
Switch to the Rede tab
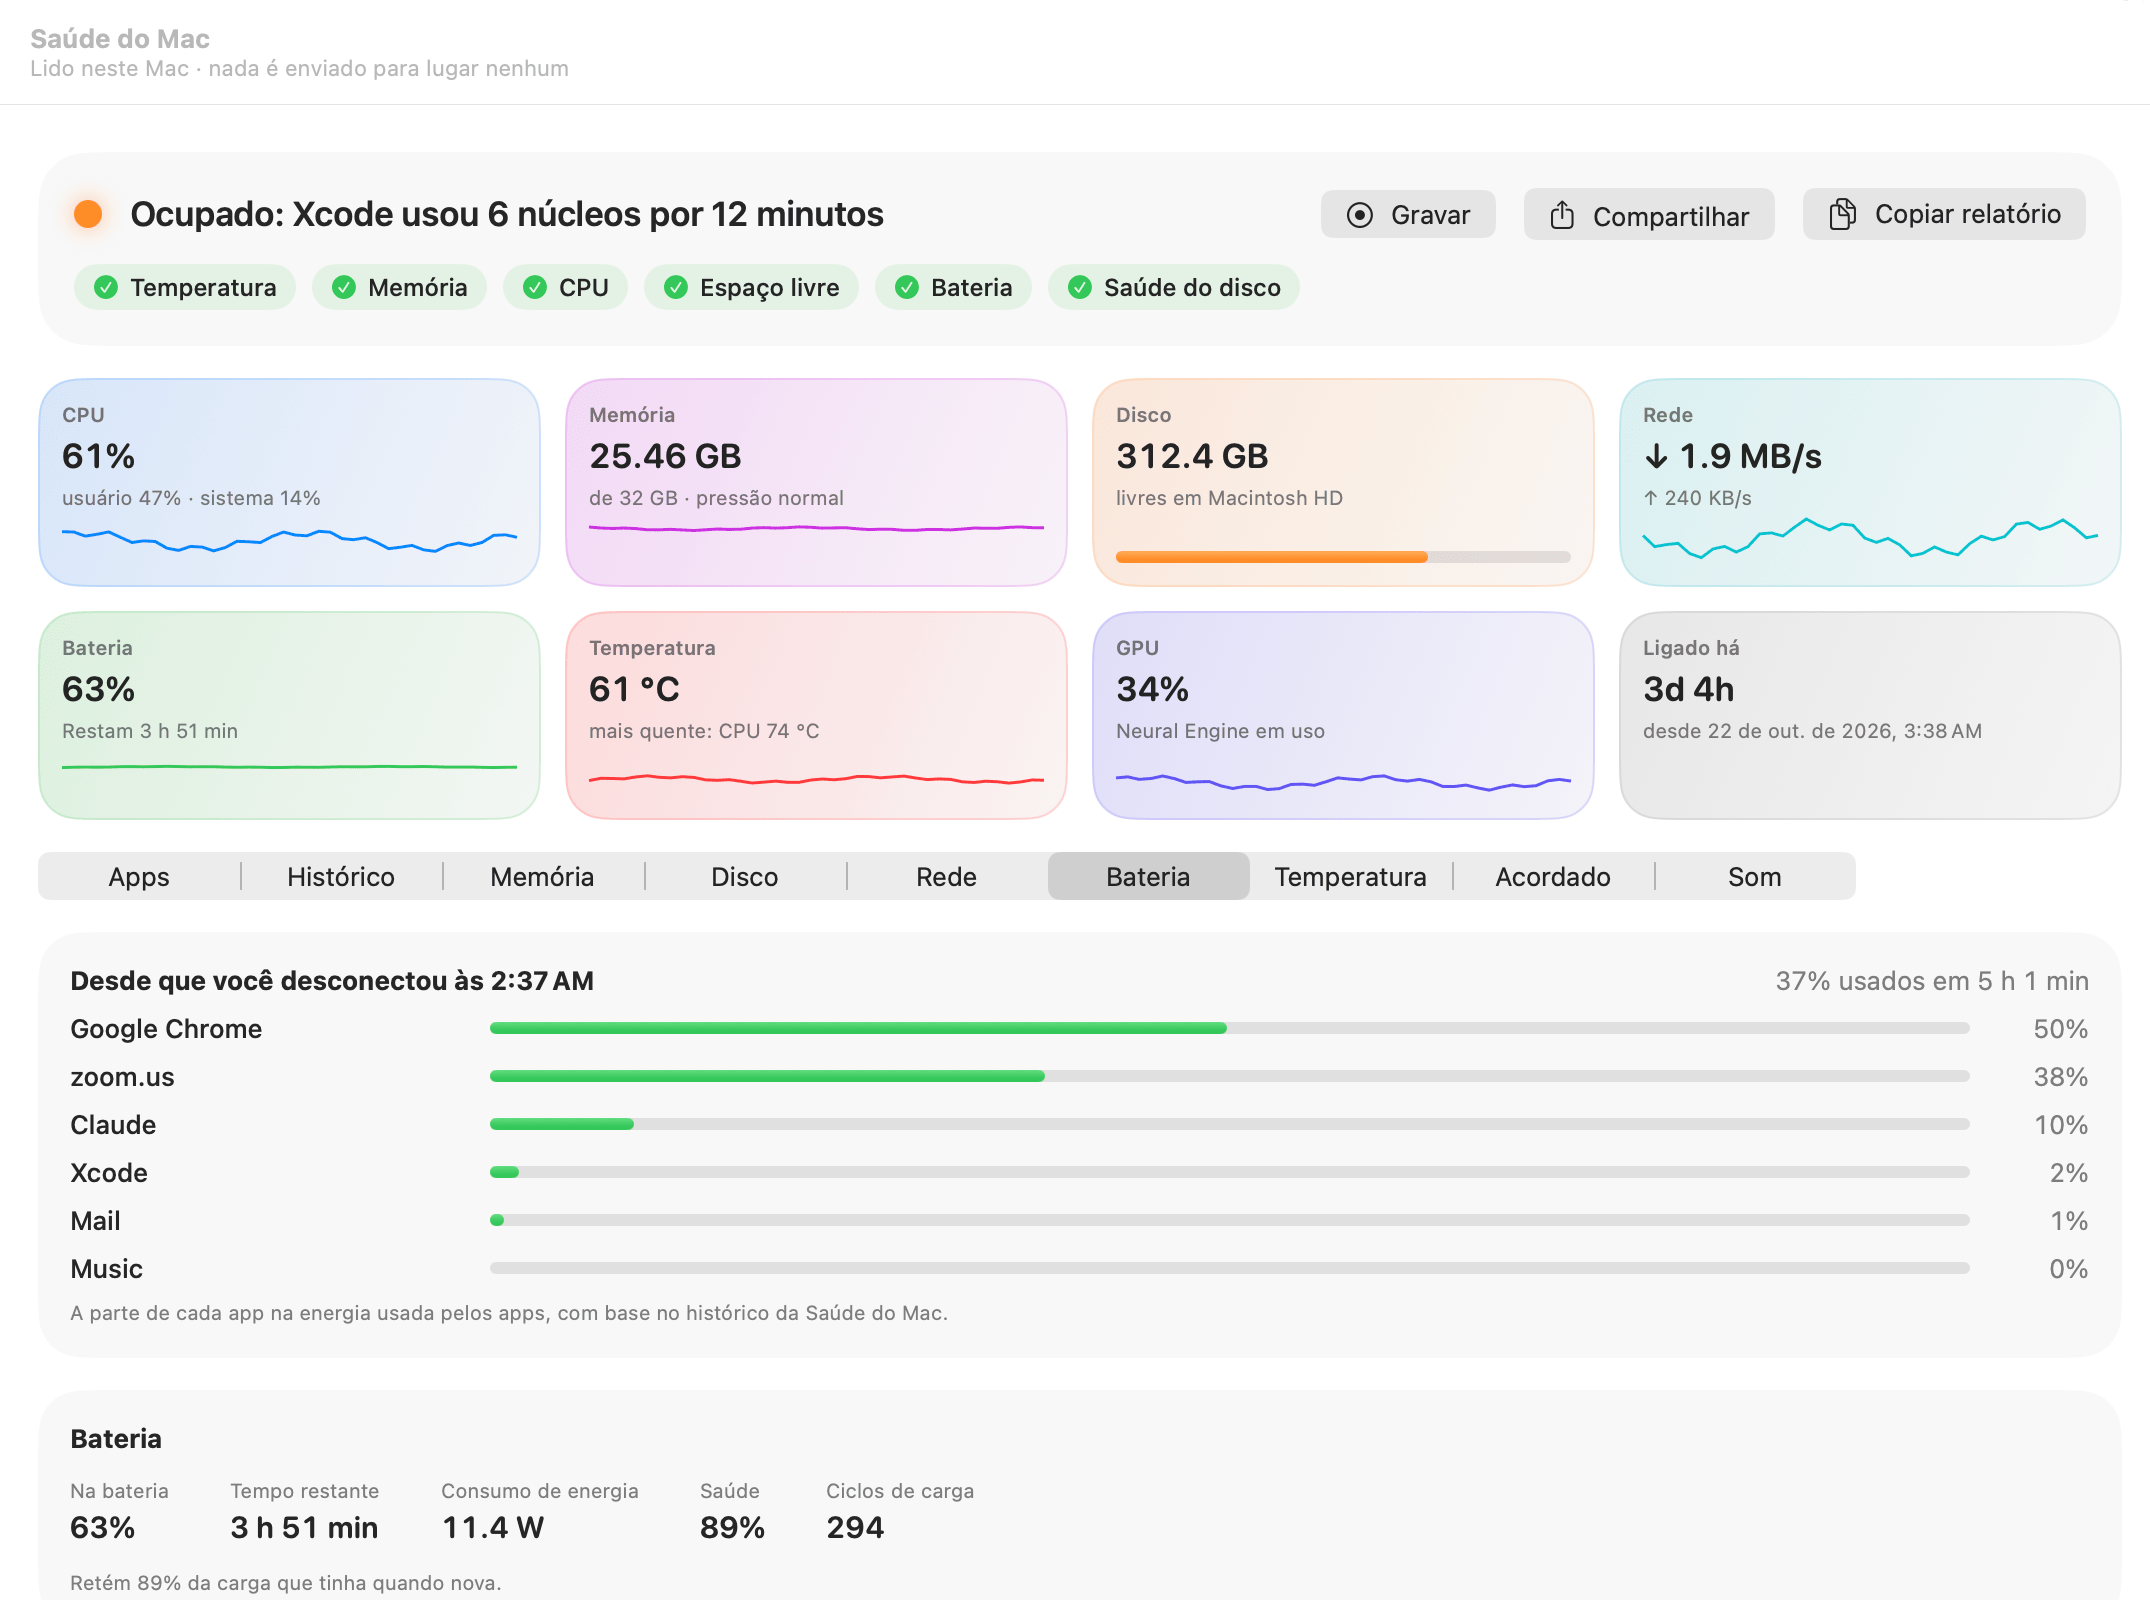946,877
